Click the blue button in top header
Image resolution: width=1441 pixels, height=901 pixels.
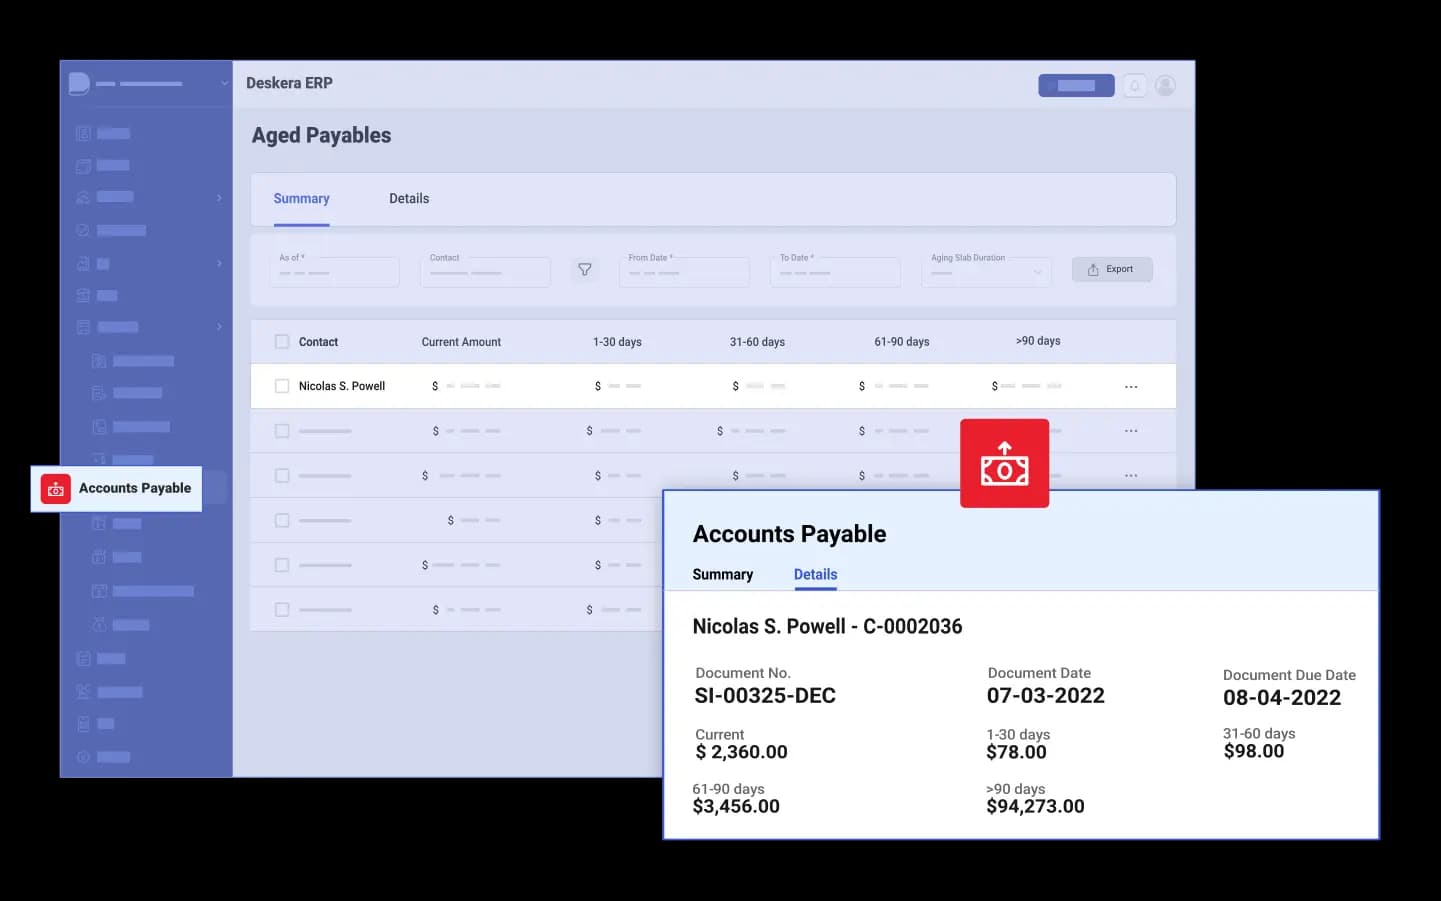click(x=1076, y=86)
